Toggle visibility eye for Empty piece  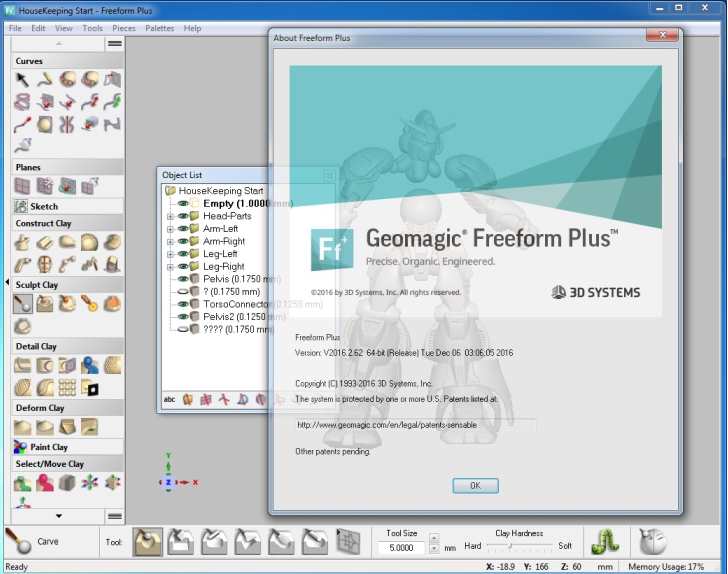pyautogui.click(x=183, y=203)
